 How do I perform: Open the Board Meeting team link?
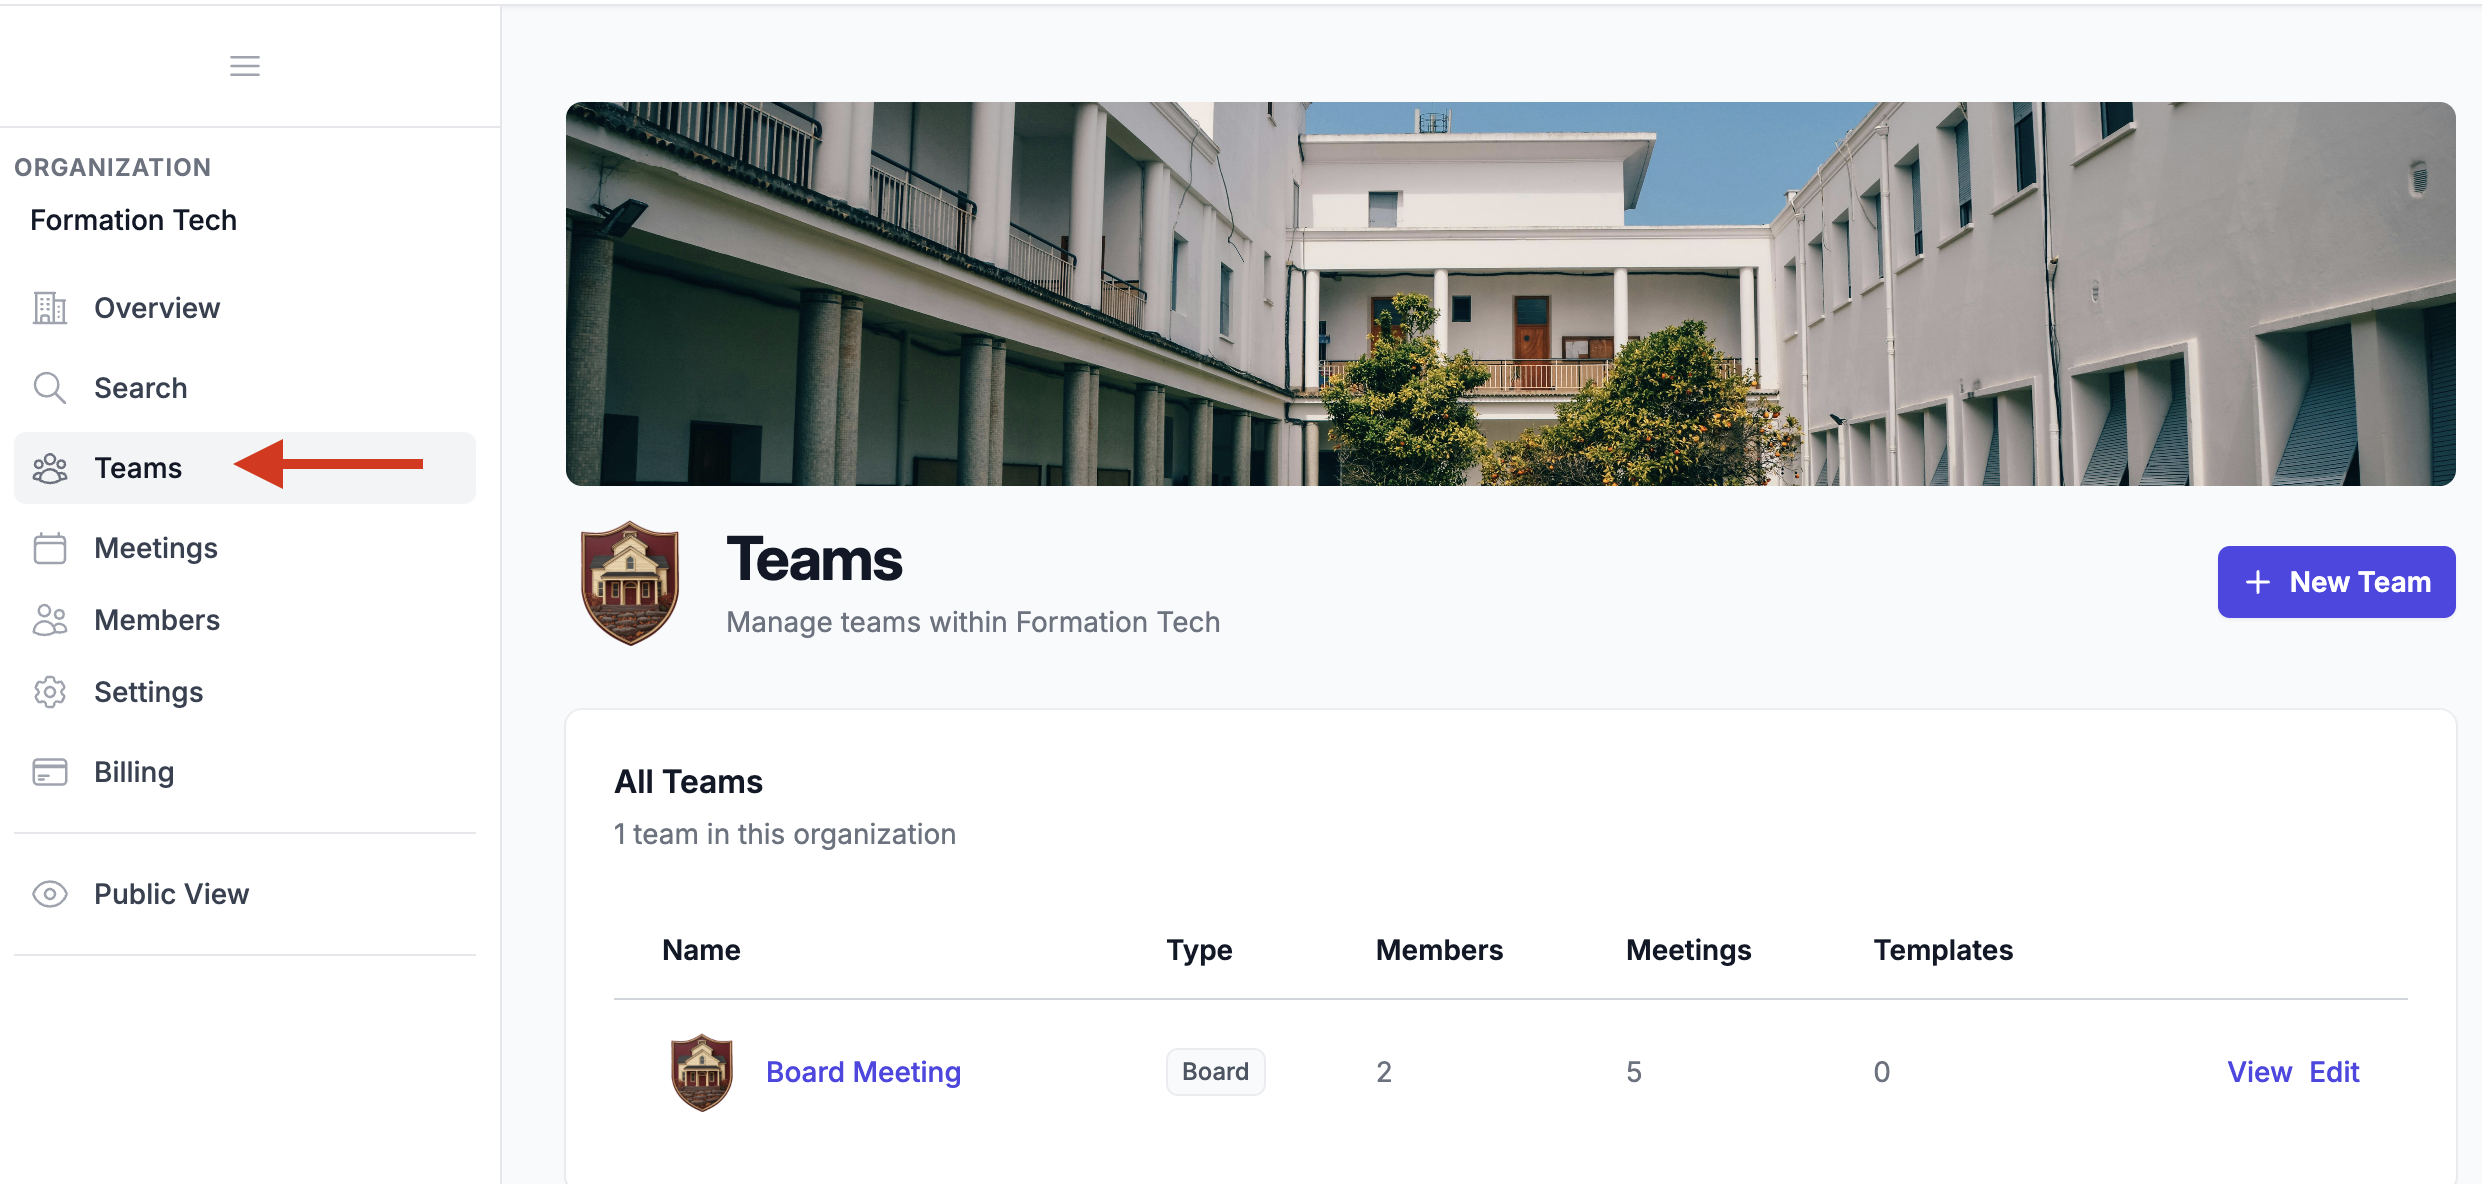863,1072
